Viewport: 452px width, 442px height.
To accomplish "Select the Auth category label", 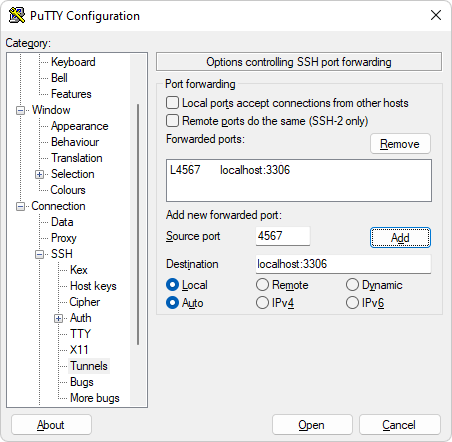I will click(81, 318).
